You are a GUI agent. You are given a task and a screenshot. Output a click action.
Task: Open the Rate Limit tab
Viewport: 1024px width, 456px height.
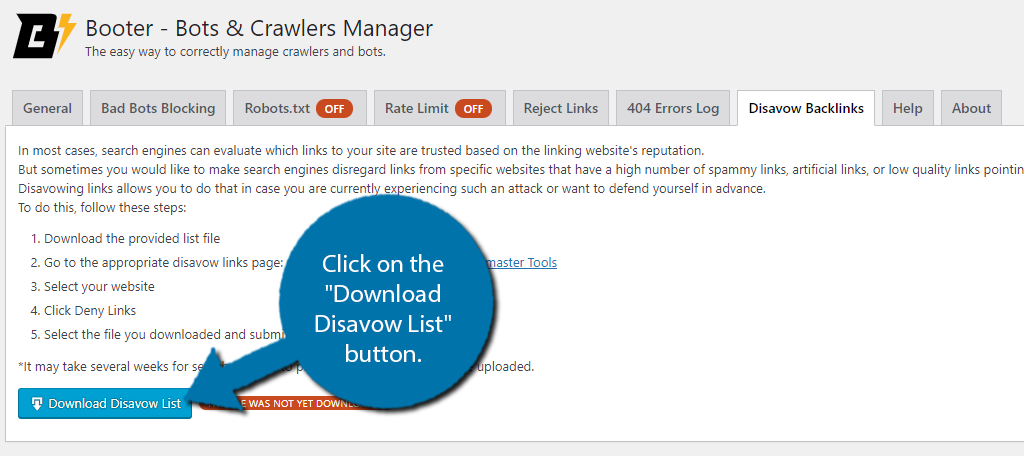click(440, 108)
